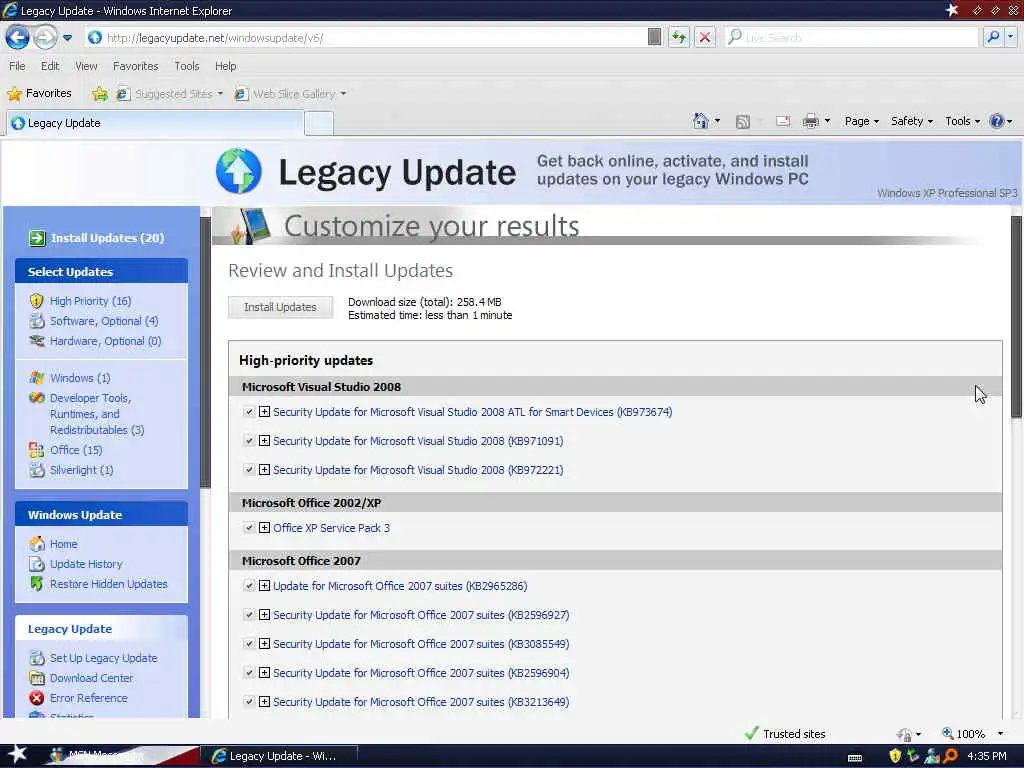The width and height of the screenshot is (1024, 768).
Task: Click the Silverlight (1) category icon
Action: click(x=37, y=470)
